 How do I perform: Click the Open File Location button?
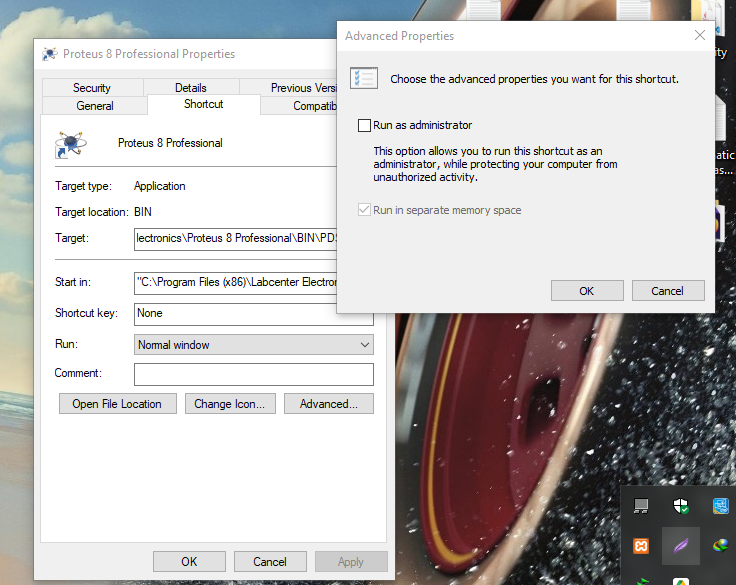pos(117,404)
